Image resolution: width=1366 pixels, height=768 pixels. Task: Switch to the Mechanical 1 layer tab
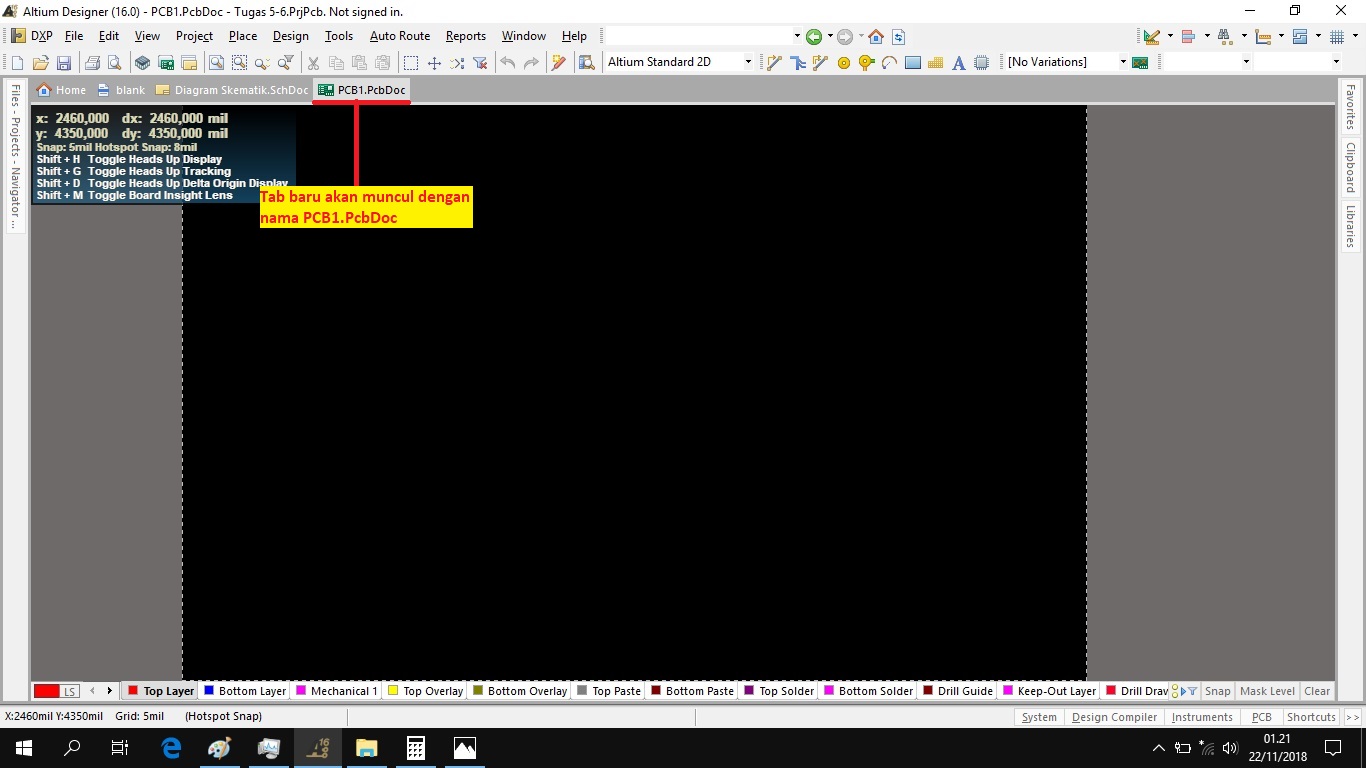click(336, 691)
